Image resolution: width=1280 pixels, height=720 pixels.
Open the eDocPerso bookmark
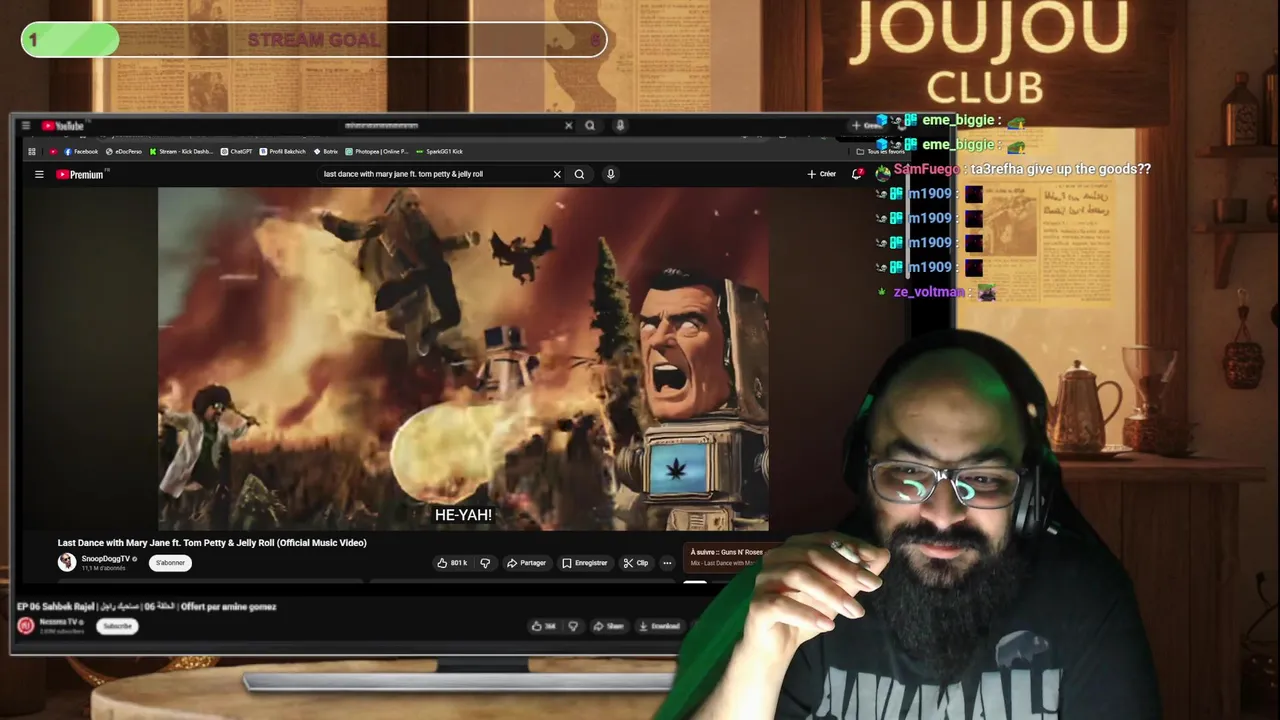[x=124, y=152]
